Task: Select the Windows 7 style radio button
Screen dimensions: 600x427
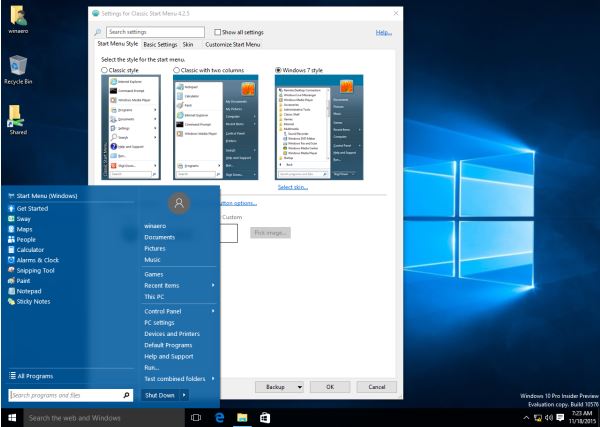Action: (278, 70)
